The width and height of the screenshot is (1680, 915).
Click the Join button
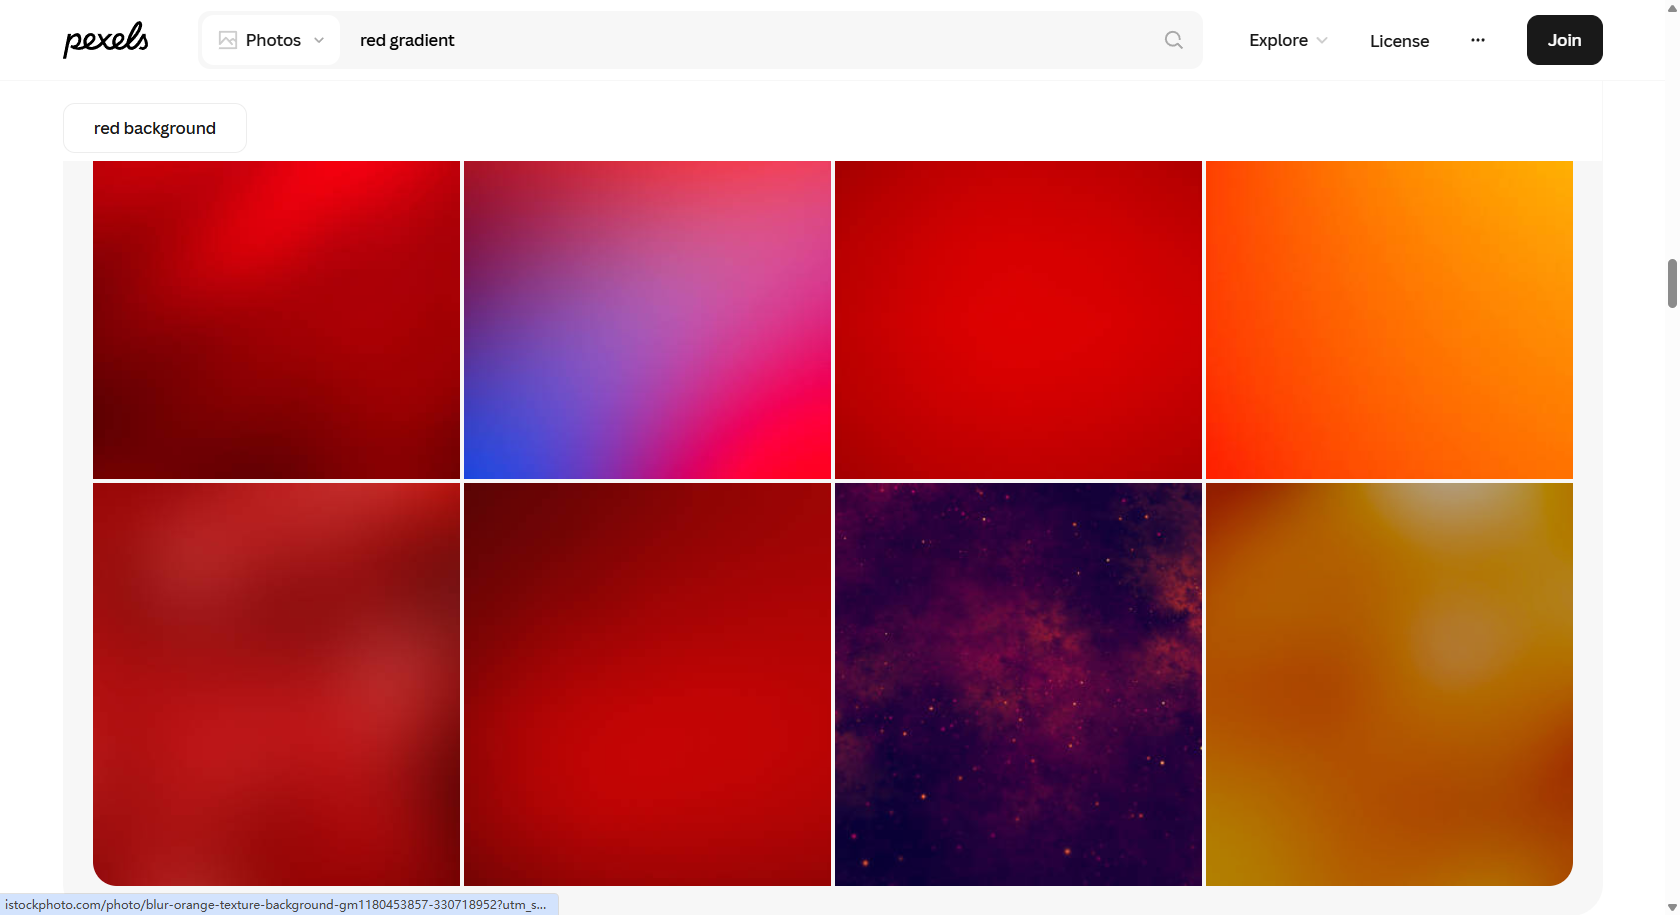click(x=1563, y=40)
